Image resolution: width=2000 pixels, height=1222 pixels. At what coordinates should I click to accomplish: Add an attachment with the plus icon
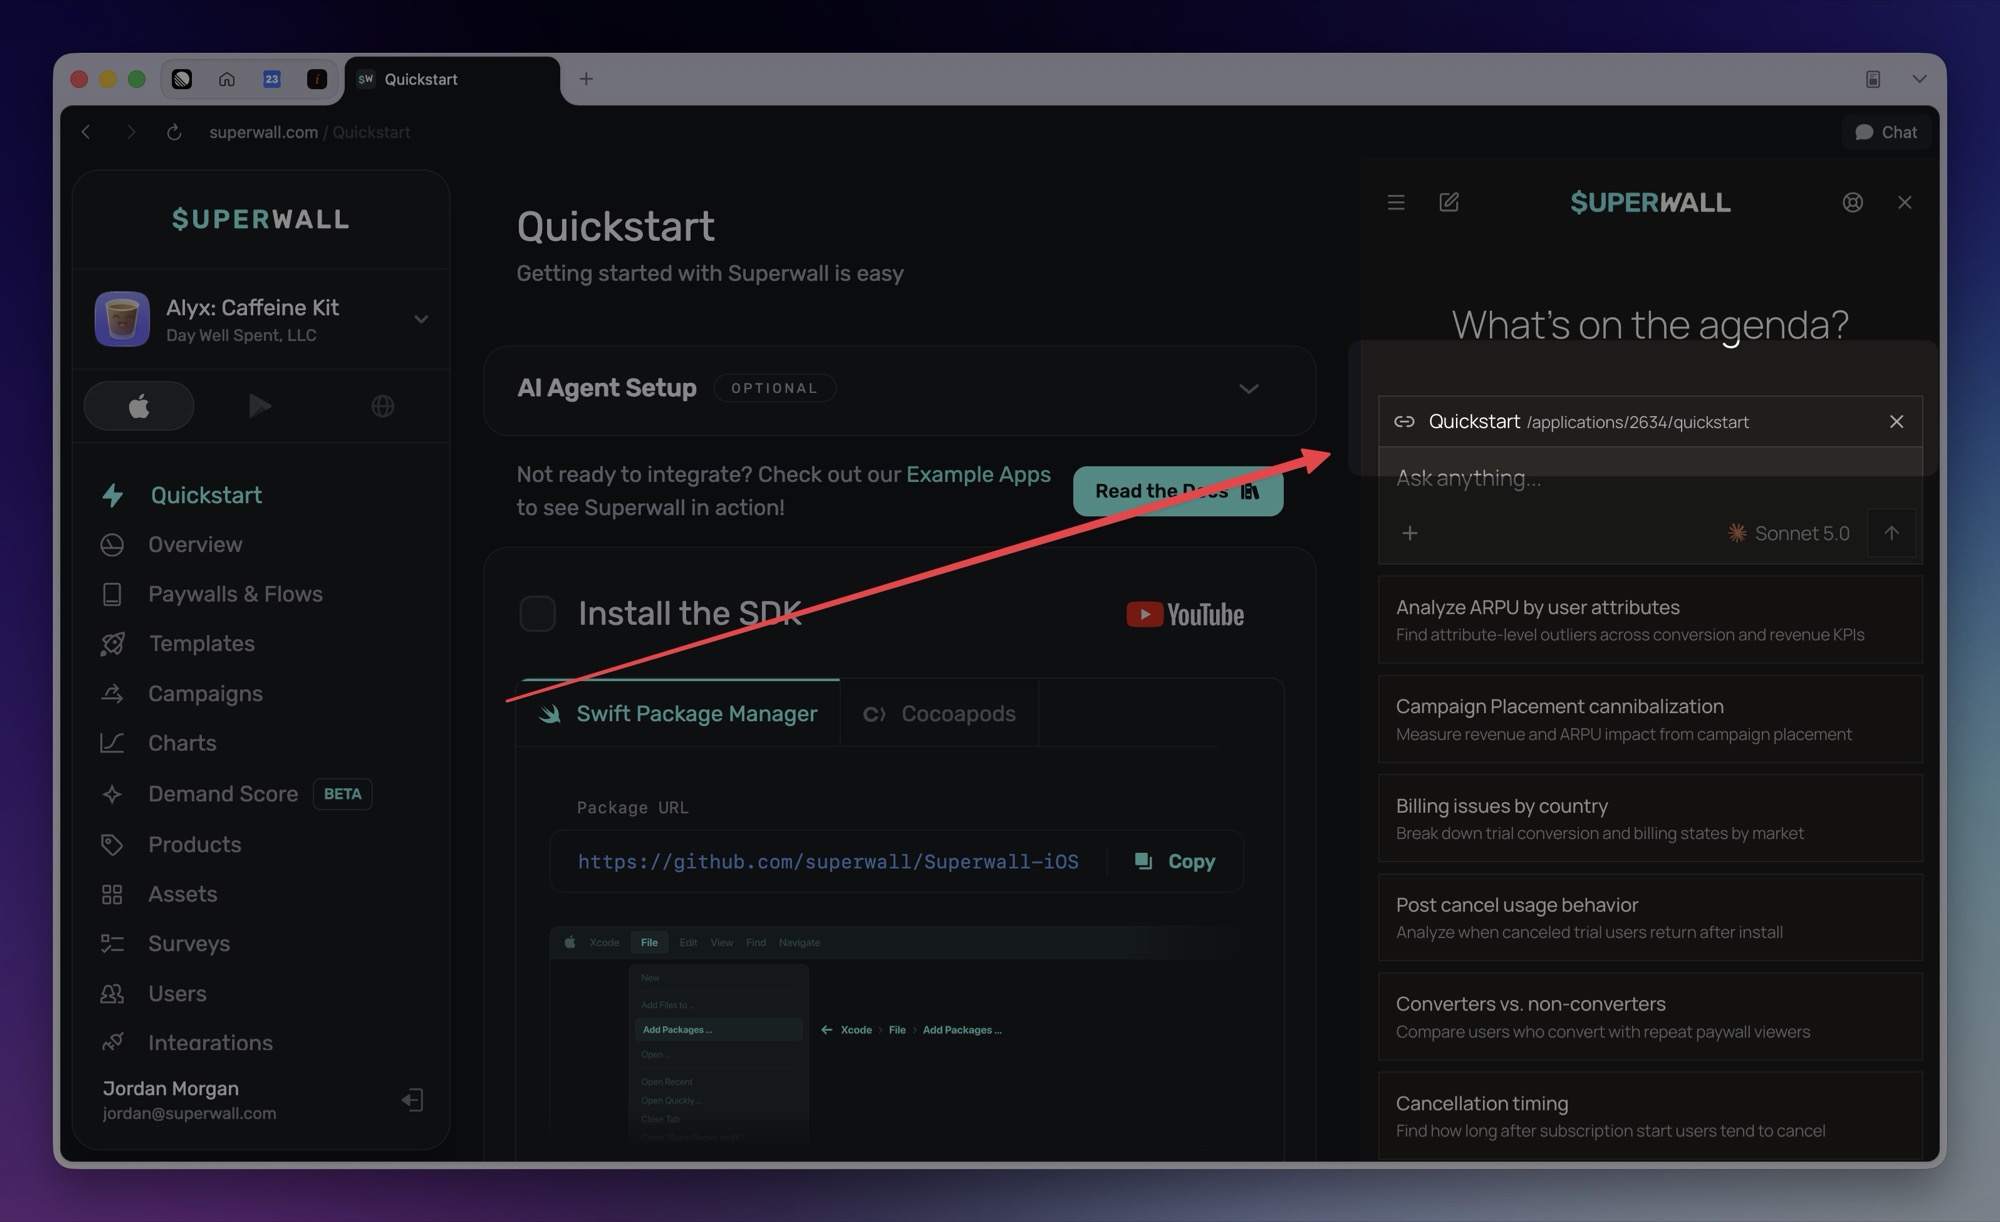click(x=1409, y=533)
